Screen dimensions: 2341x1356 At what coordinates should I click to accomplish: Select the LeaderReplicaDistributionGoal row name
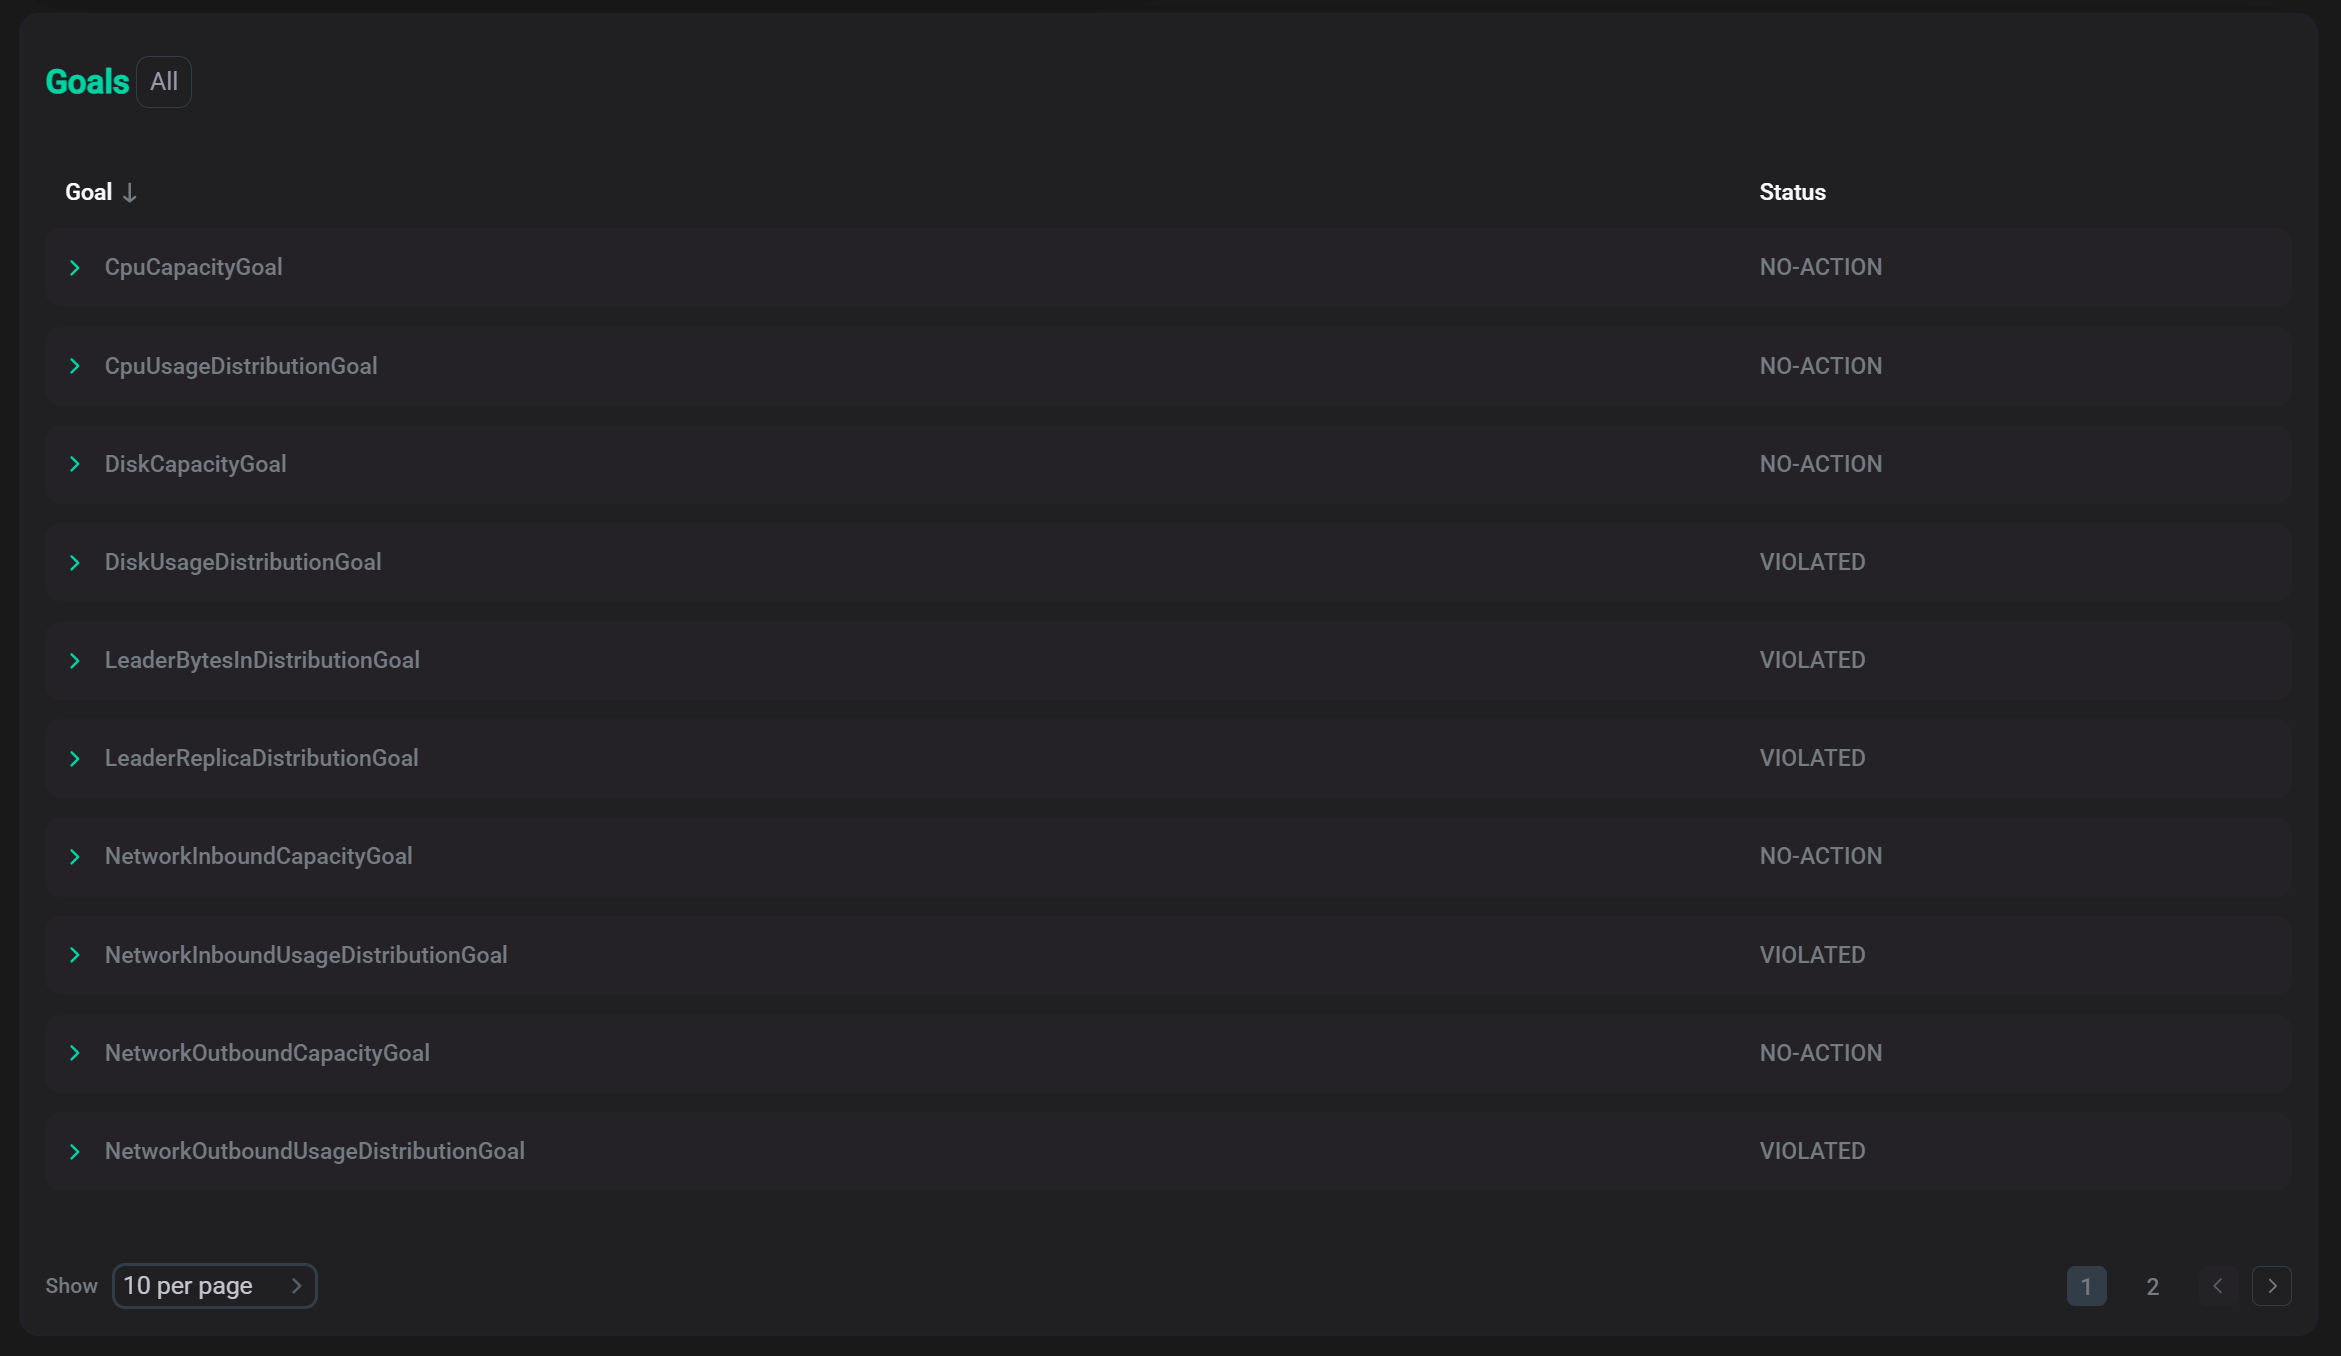(261, 759)
